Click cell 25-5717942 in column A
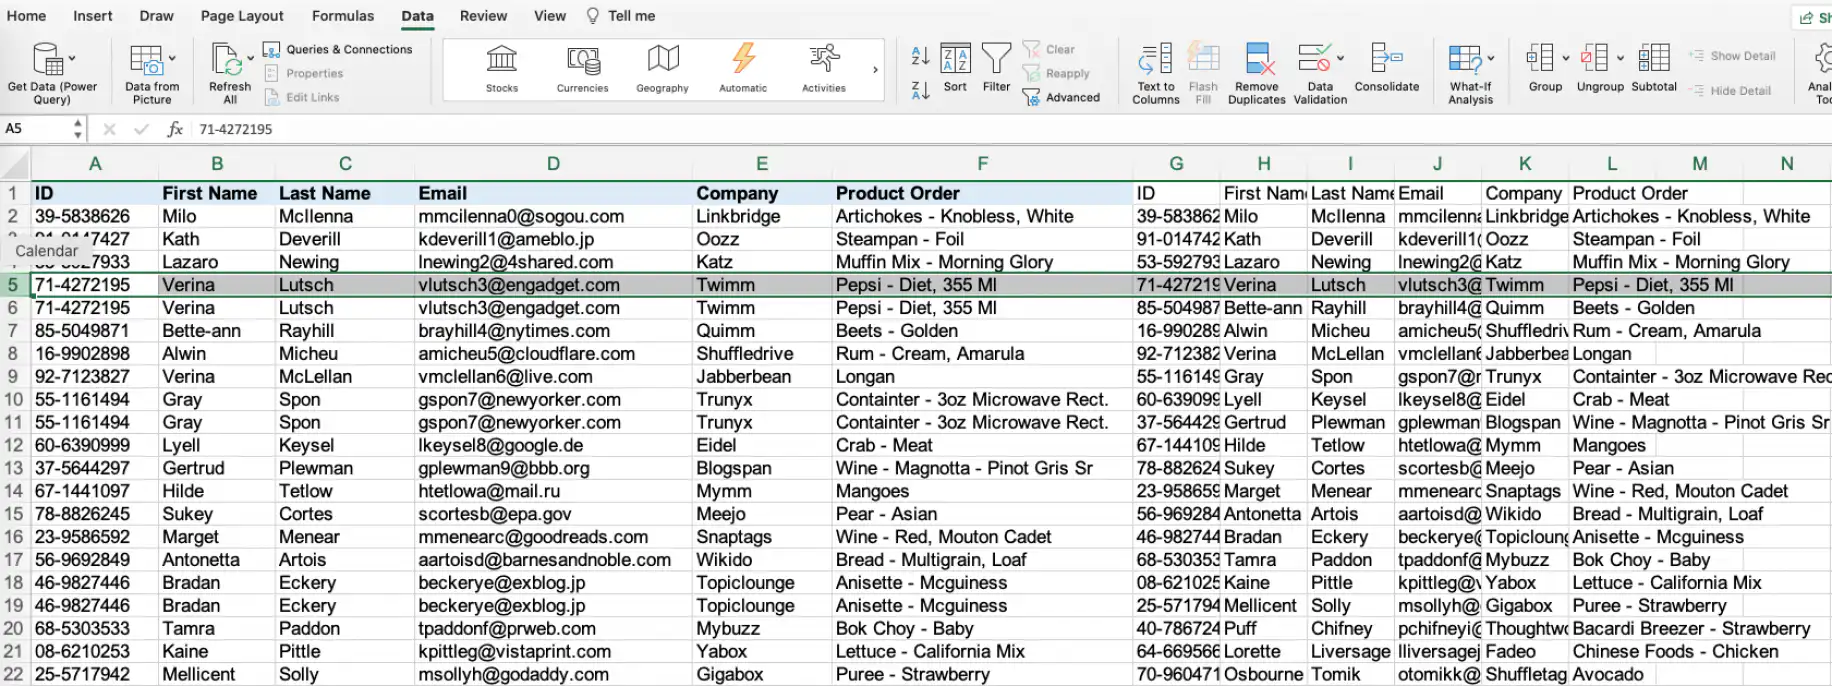The height and width of the screenshot is (686, 1832). point(95,675)
